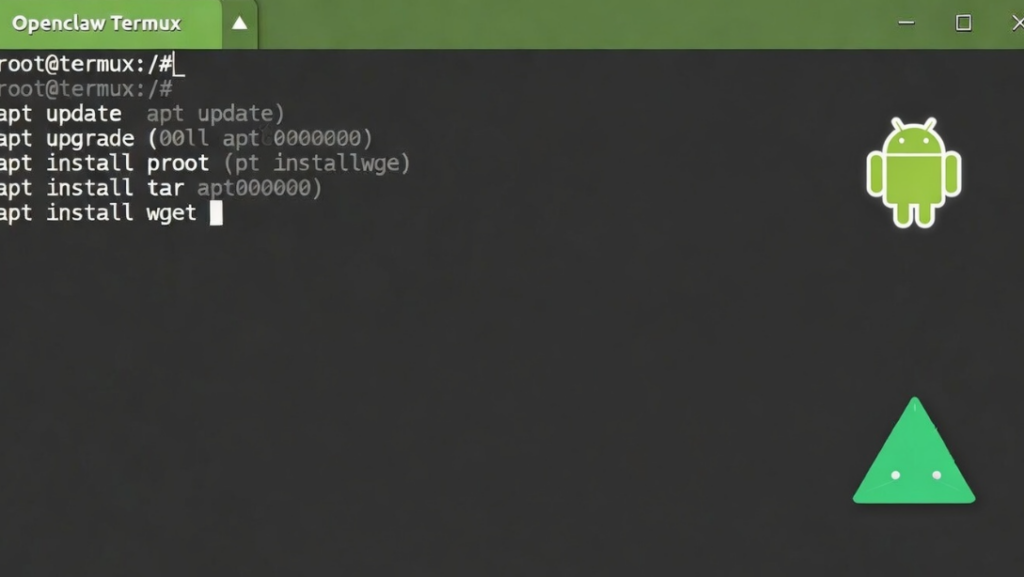1024x577 pixels.
Task: Click the first root@termux prompt line
Action: pyautogui.click(x=85, y=65)
